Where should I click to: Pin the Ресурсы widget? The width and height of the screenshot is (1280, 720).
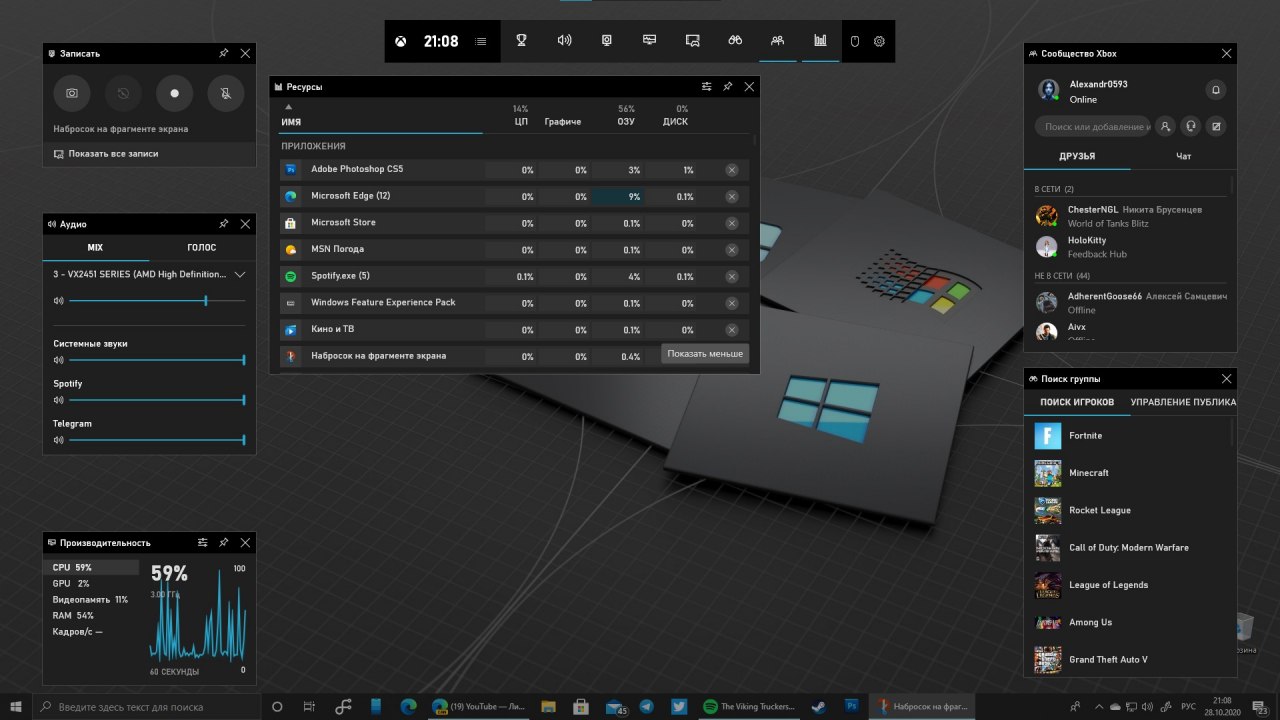pyautogui.click(x=728, y=87)
